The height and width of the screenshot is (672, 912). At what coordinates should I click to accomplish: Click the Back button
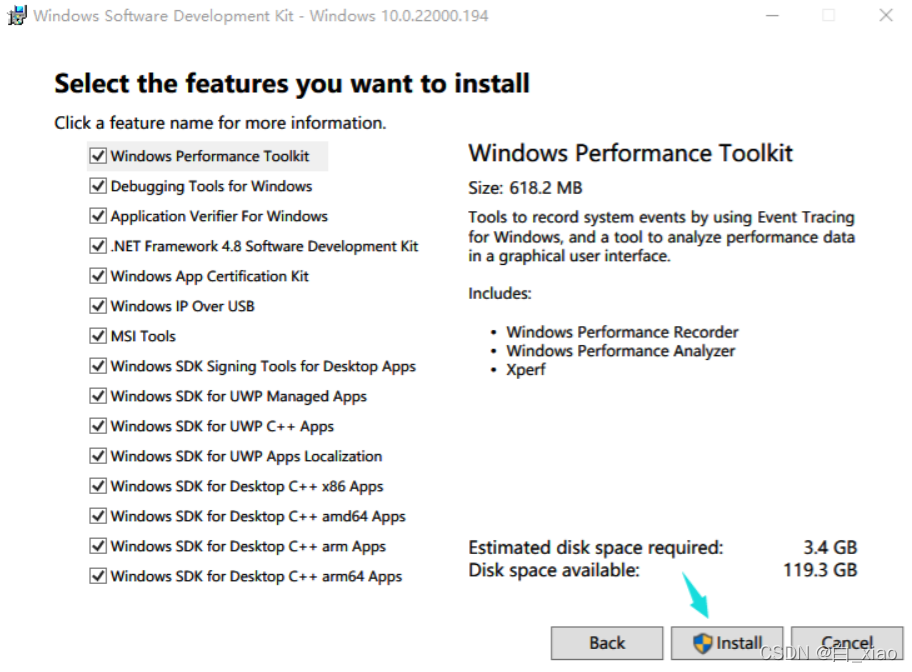pos(607,643)
